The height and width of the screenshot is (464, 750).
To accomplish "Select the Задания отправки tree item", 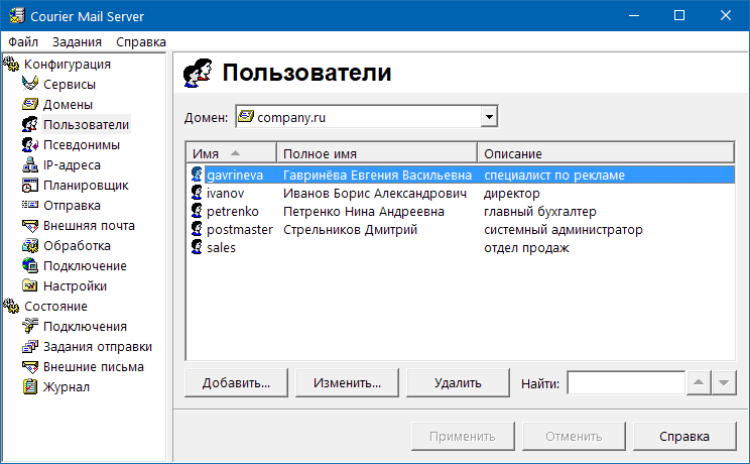I will 98,346.
